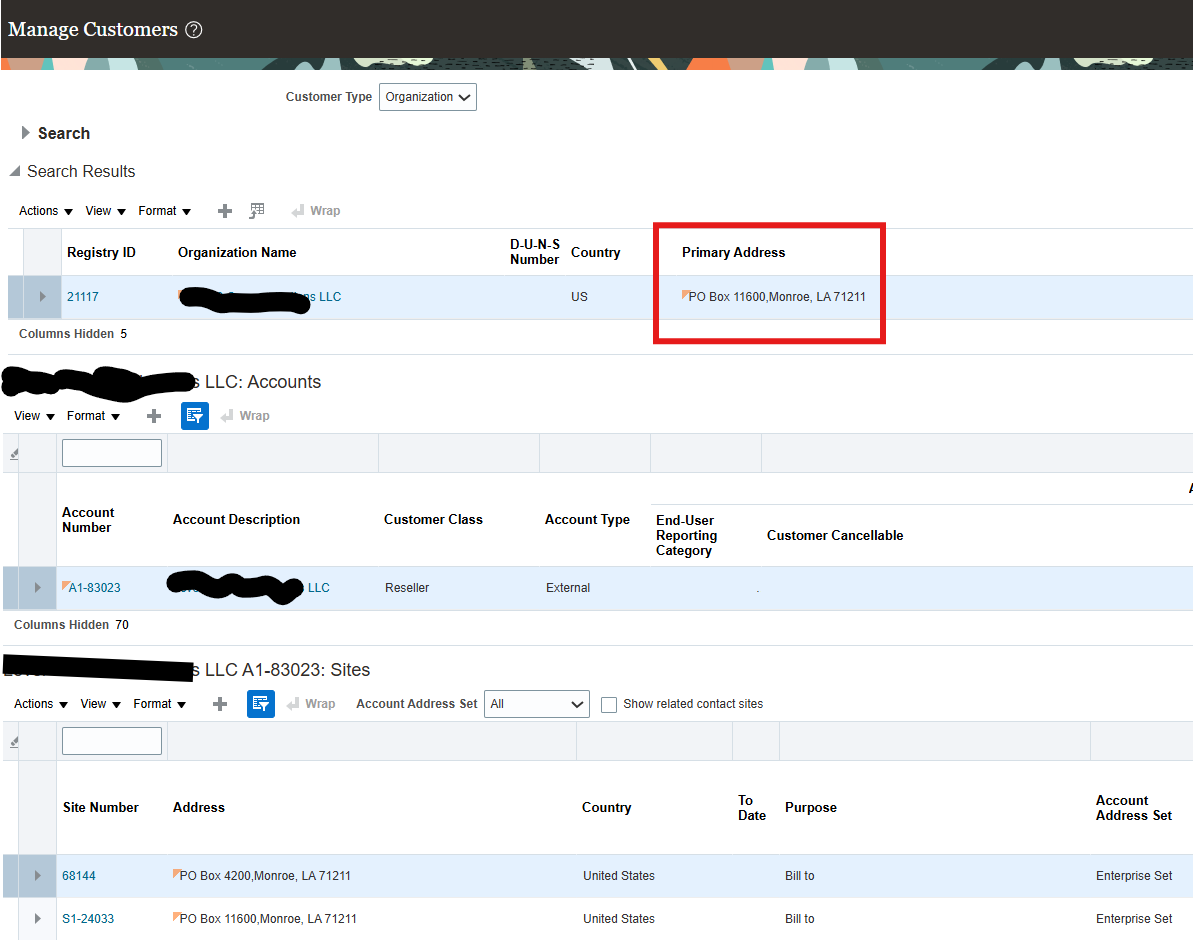Select the External account type cell
Image resolution: width=1193 pixels, height=940 pixels.
(x=568, y=588)
